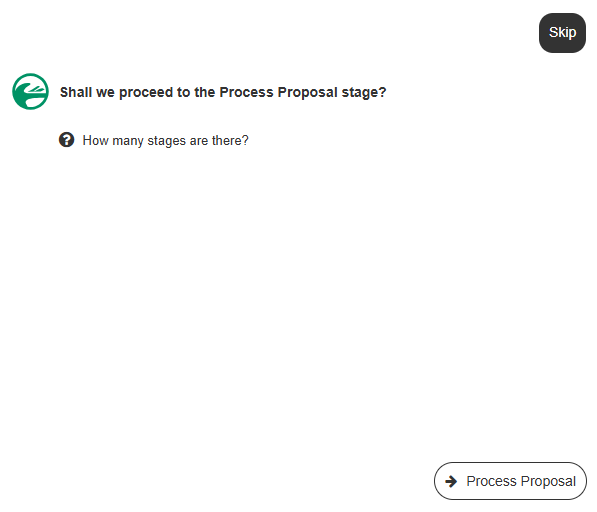
Task: Click the 'Process Proposal' label text
Action: tap(521, 481)
